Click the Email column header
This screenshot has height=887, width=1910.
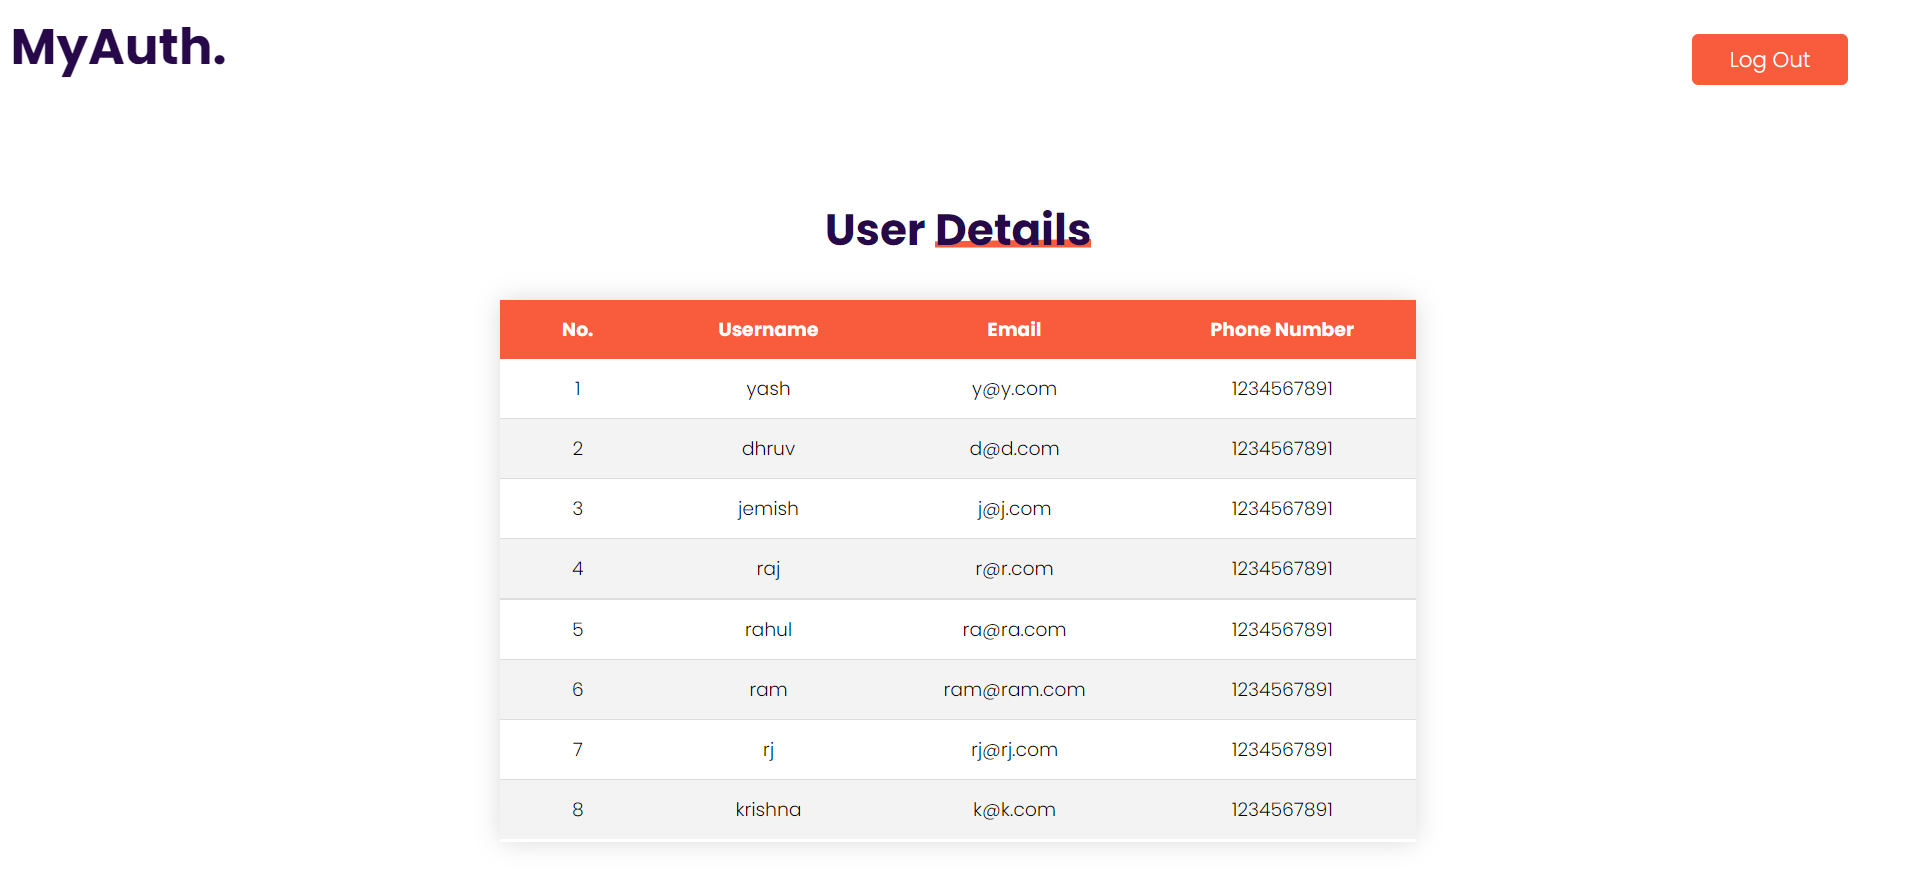click(x=1014, y=330)
